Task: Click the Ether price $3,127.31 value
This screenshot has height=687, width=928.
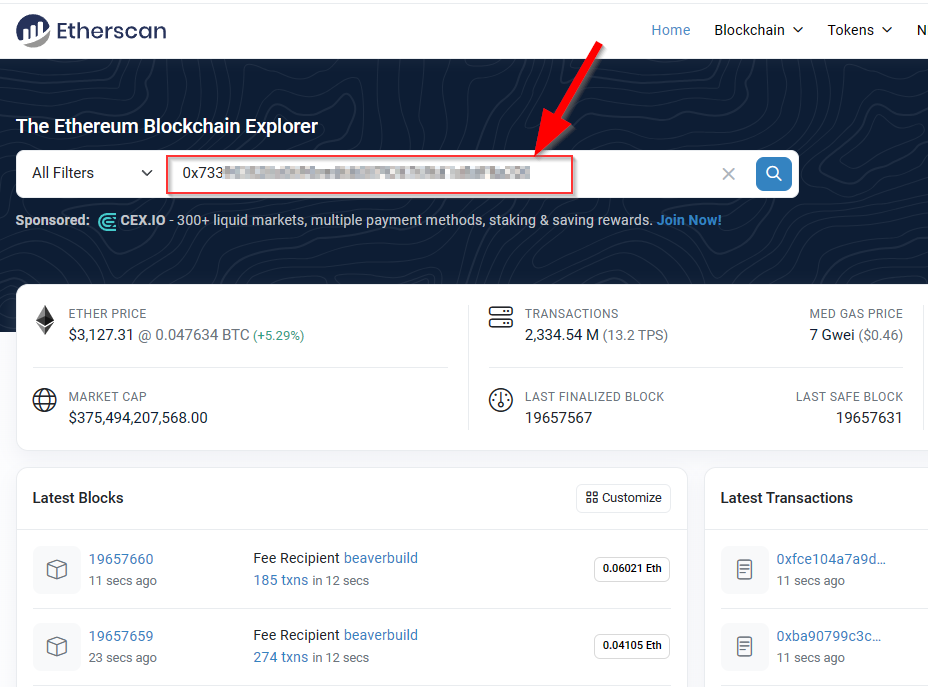Action: [x=101, y=335]
